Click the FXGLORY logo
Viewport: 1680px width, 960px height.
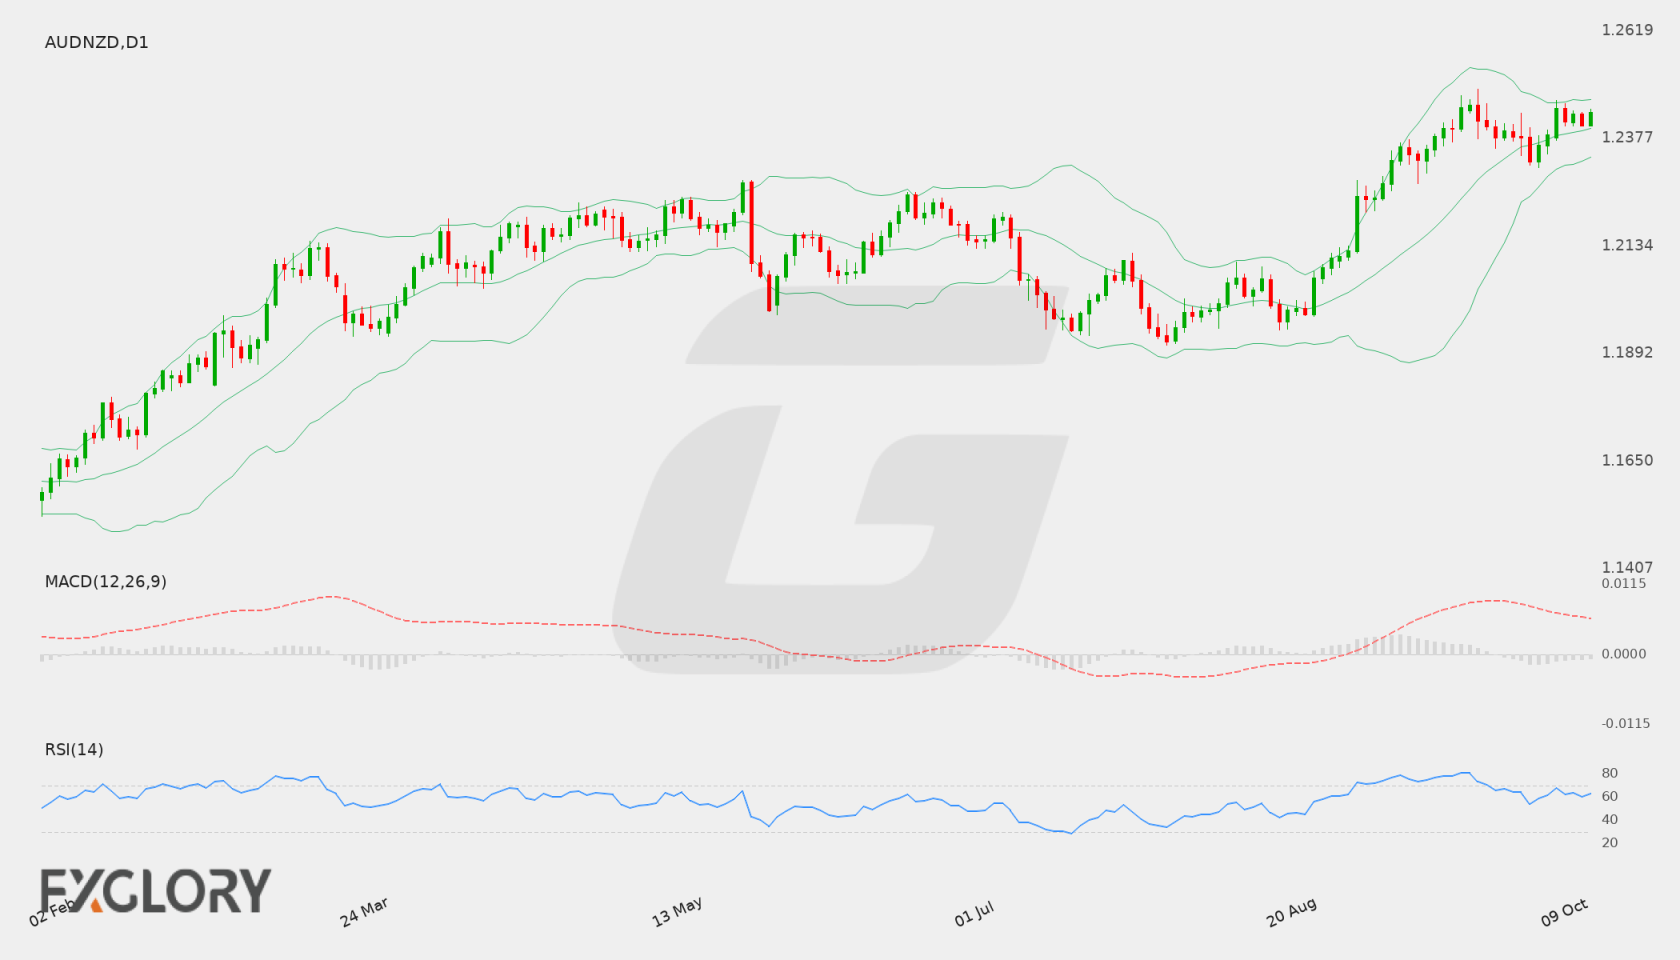(155, 890)
